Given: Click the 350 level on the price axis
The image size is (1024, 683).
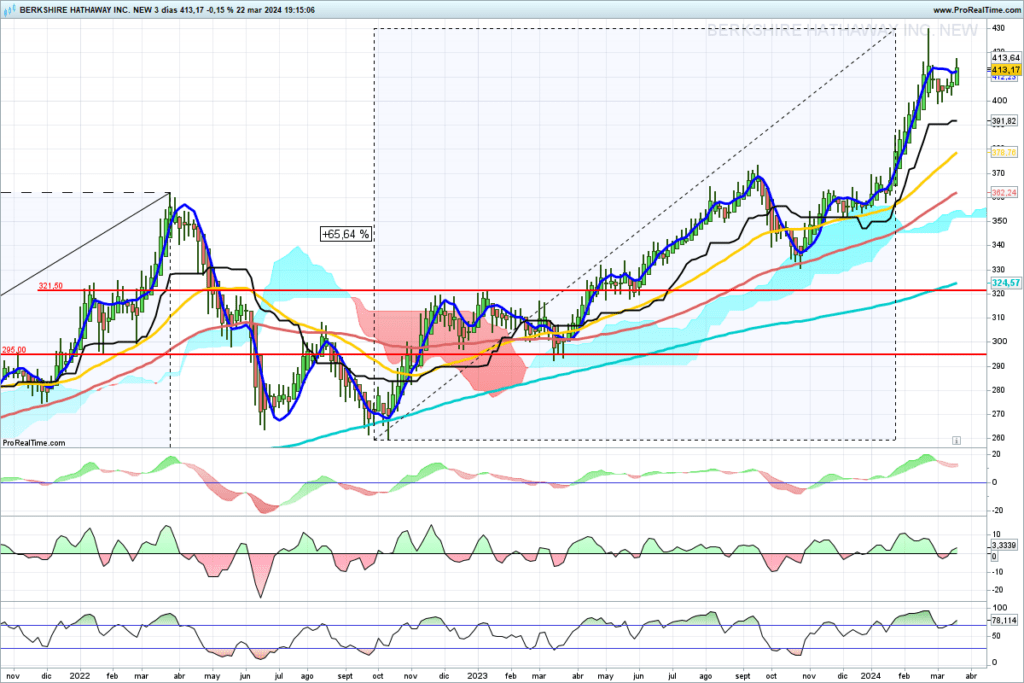Looking at the screenshot, I should [999, 221].
